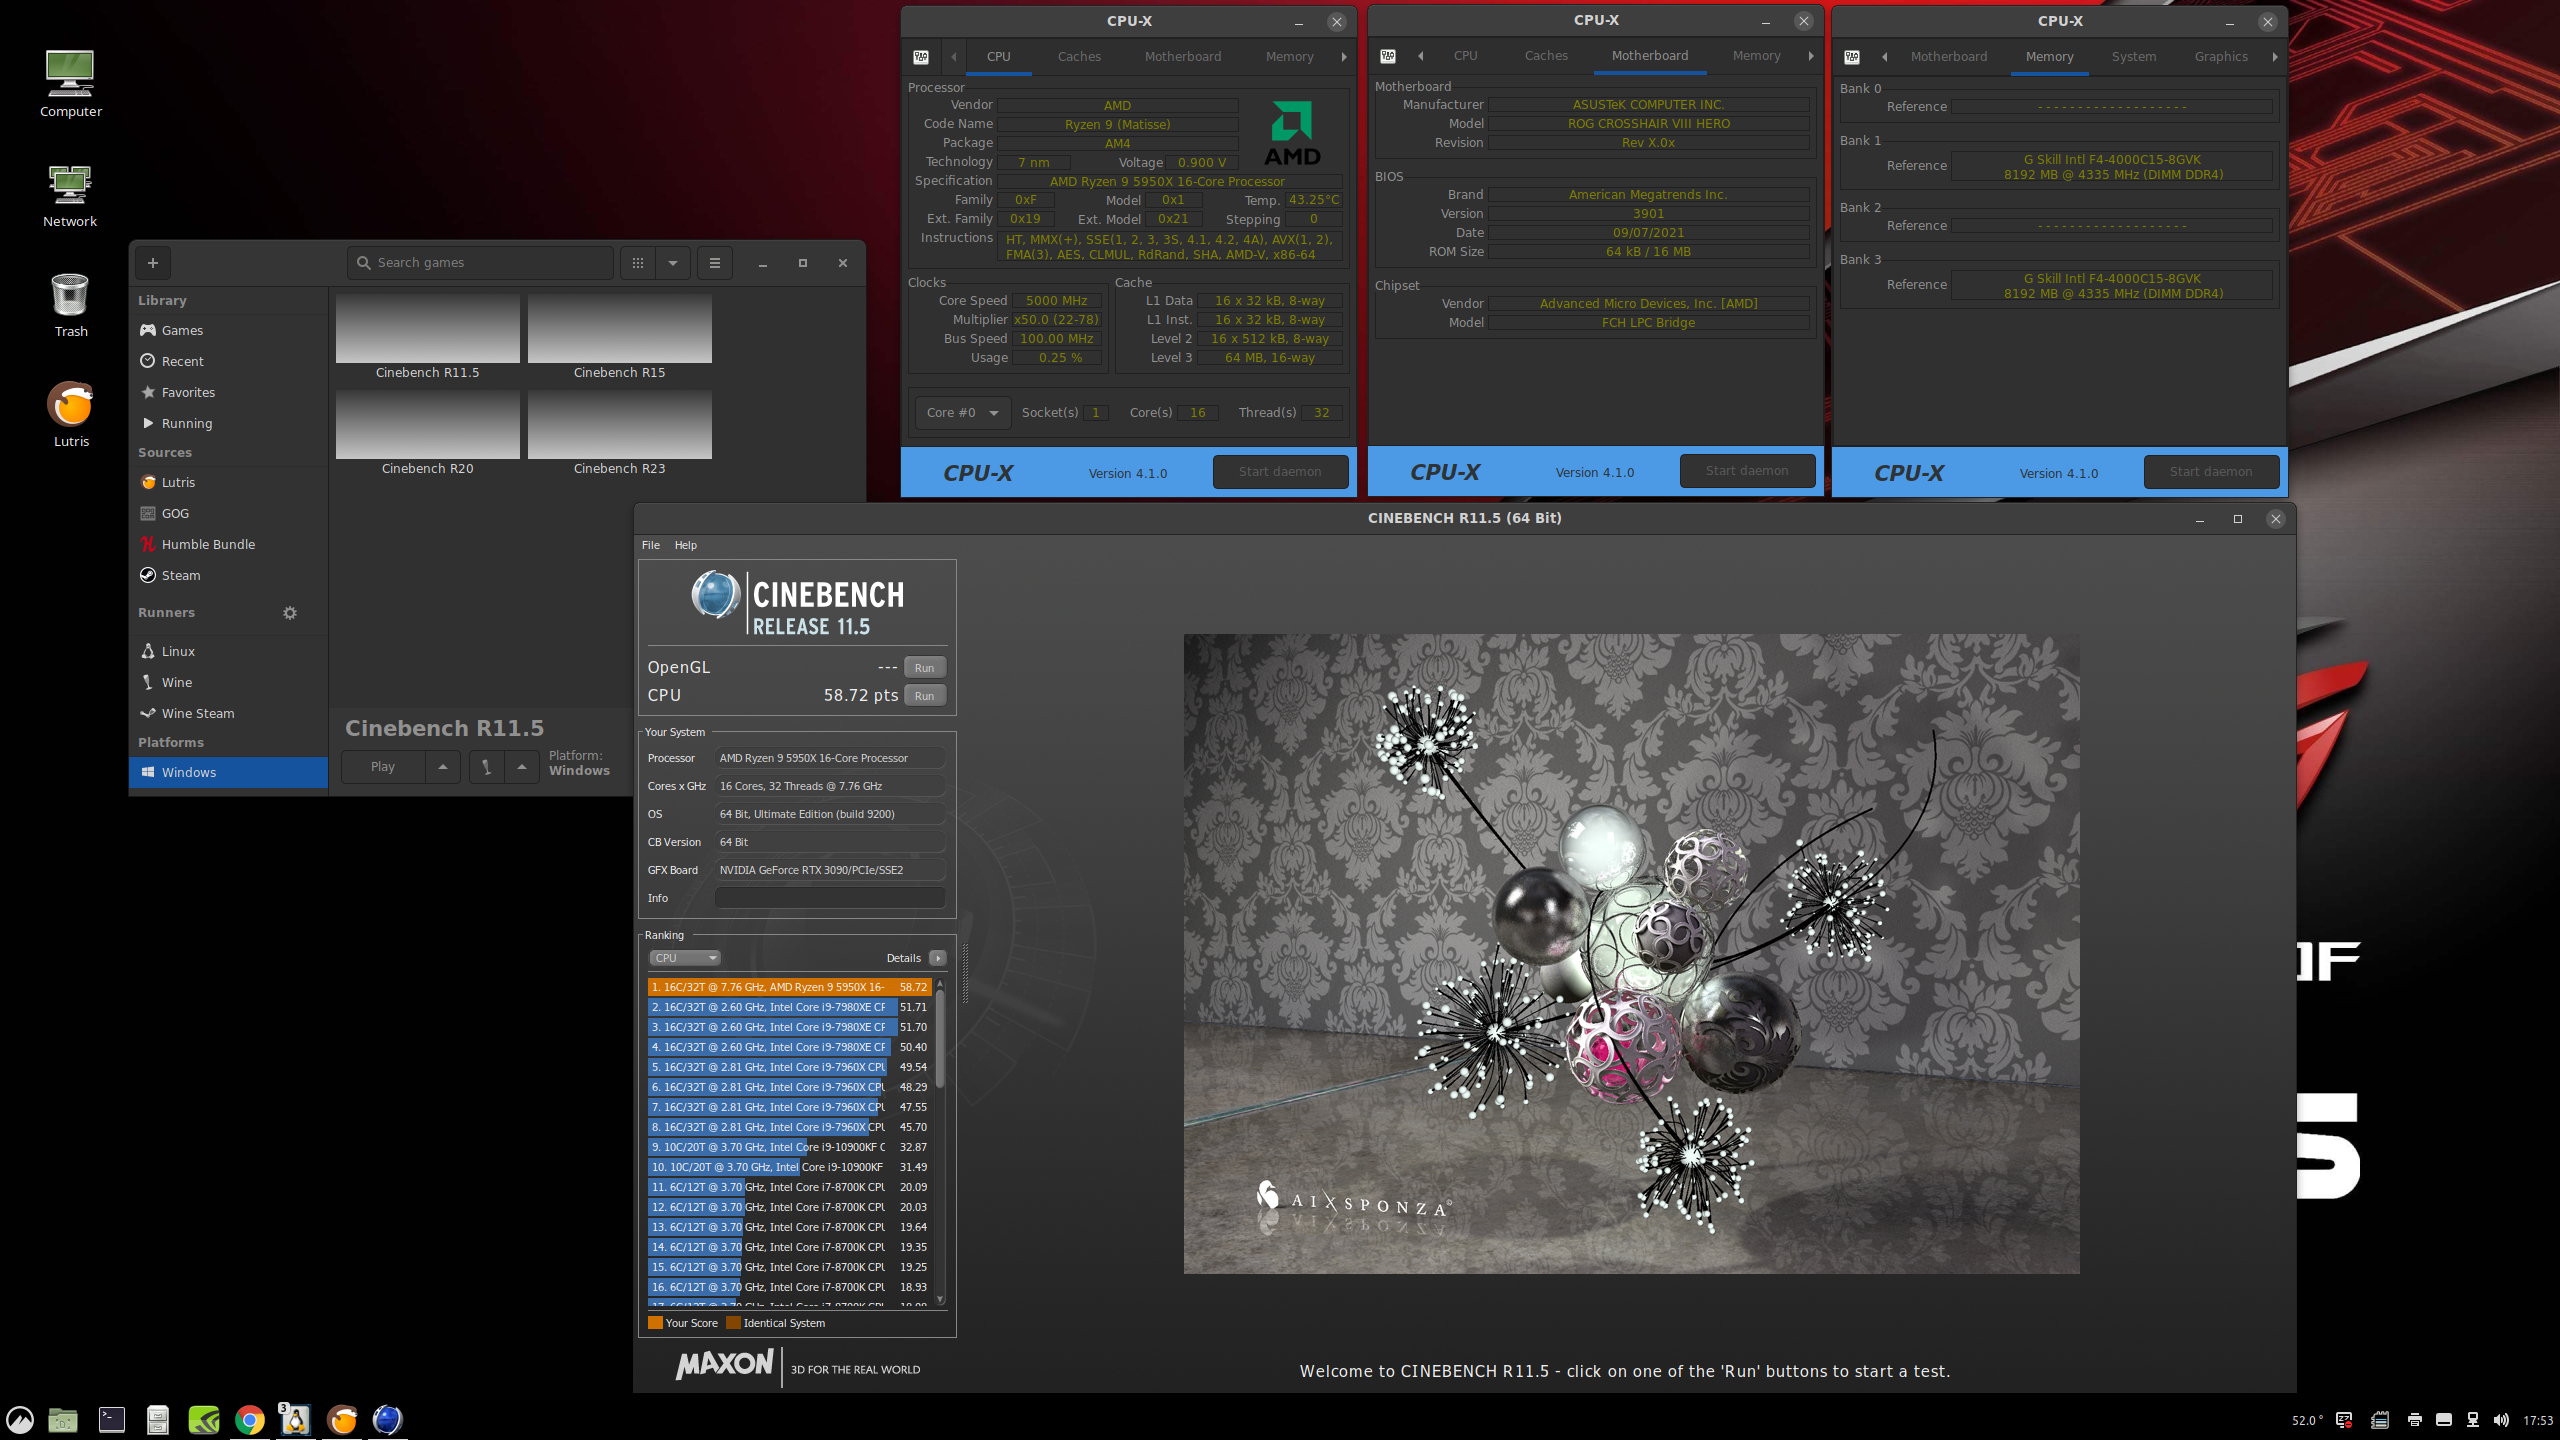Screen dimensions: 2560x1440
Task: Expand the Play button options arrow
Action: [x=443, y=767]
